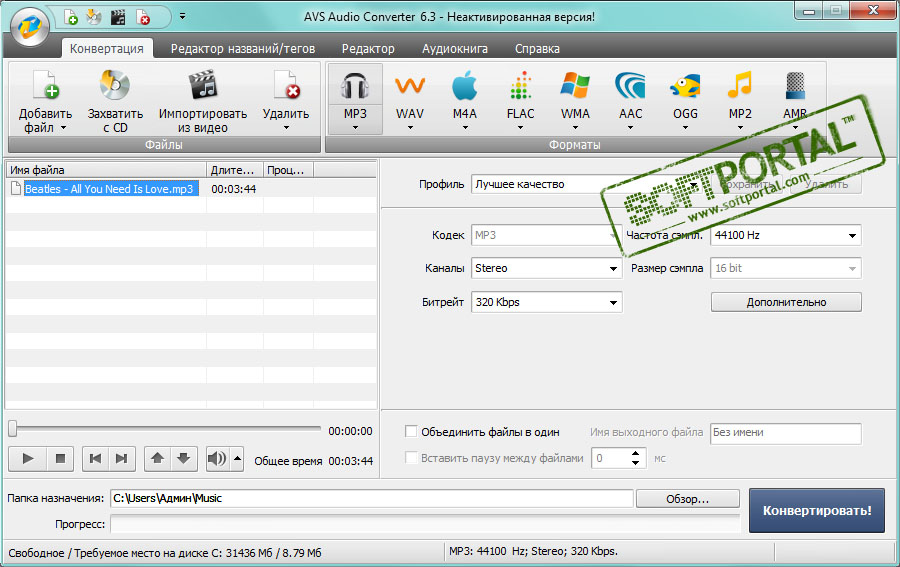Image resolution: width=900 pixels, height=567 pixels.
Task: Click the Размер сэмпла 16 bit box
Action: pyautogui.click(x=786, y=268)
